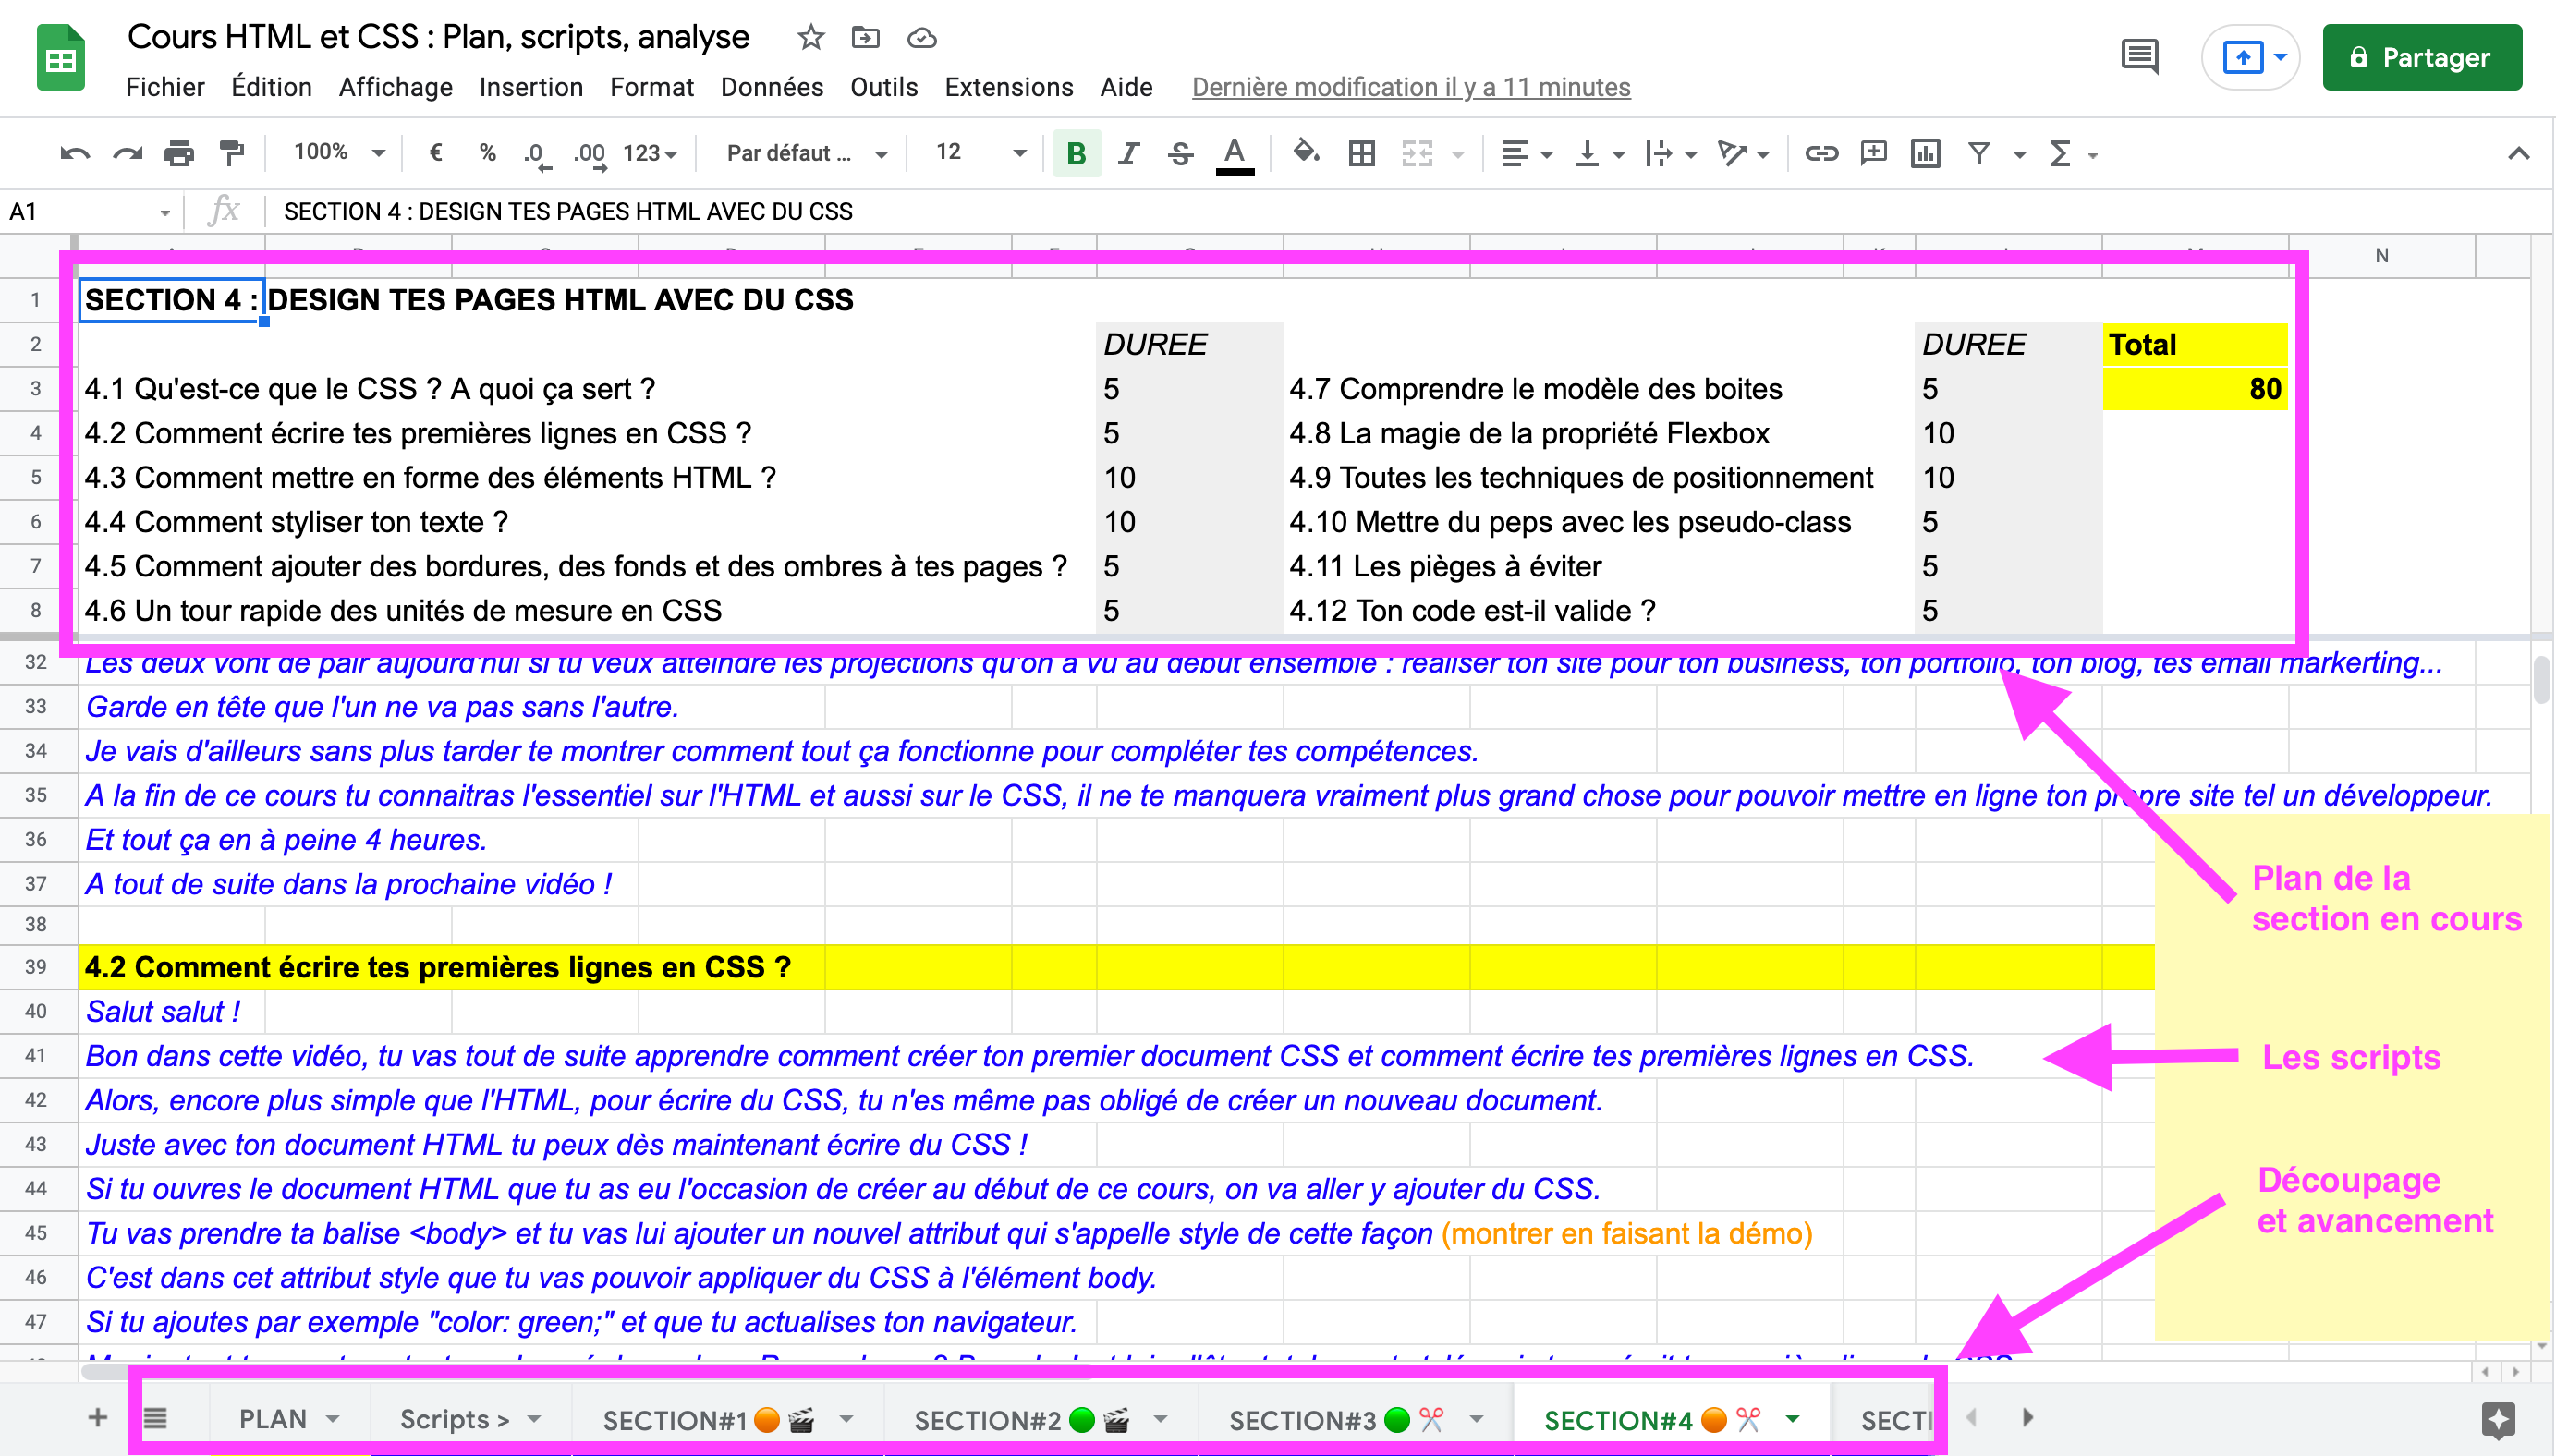Screen dimensions: 2556x1456
Task: Click the print icon
Action: 179,153
